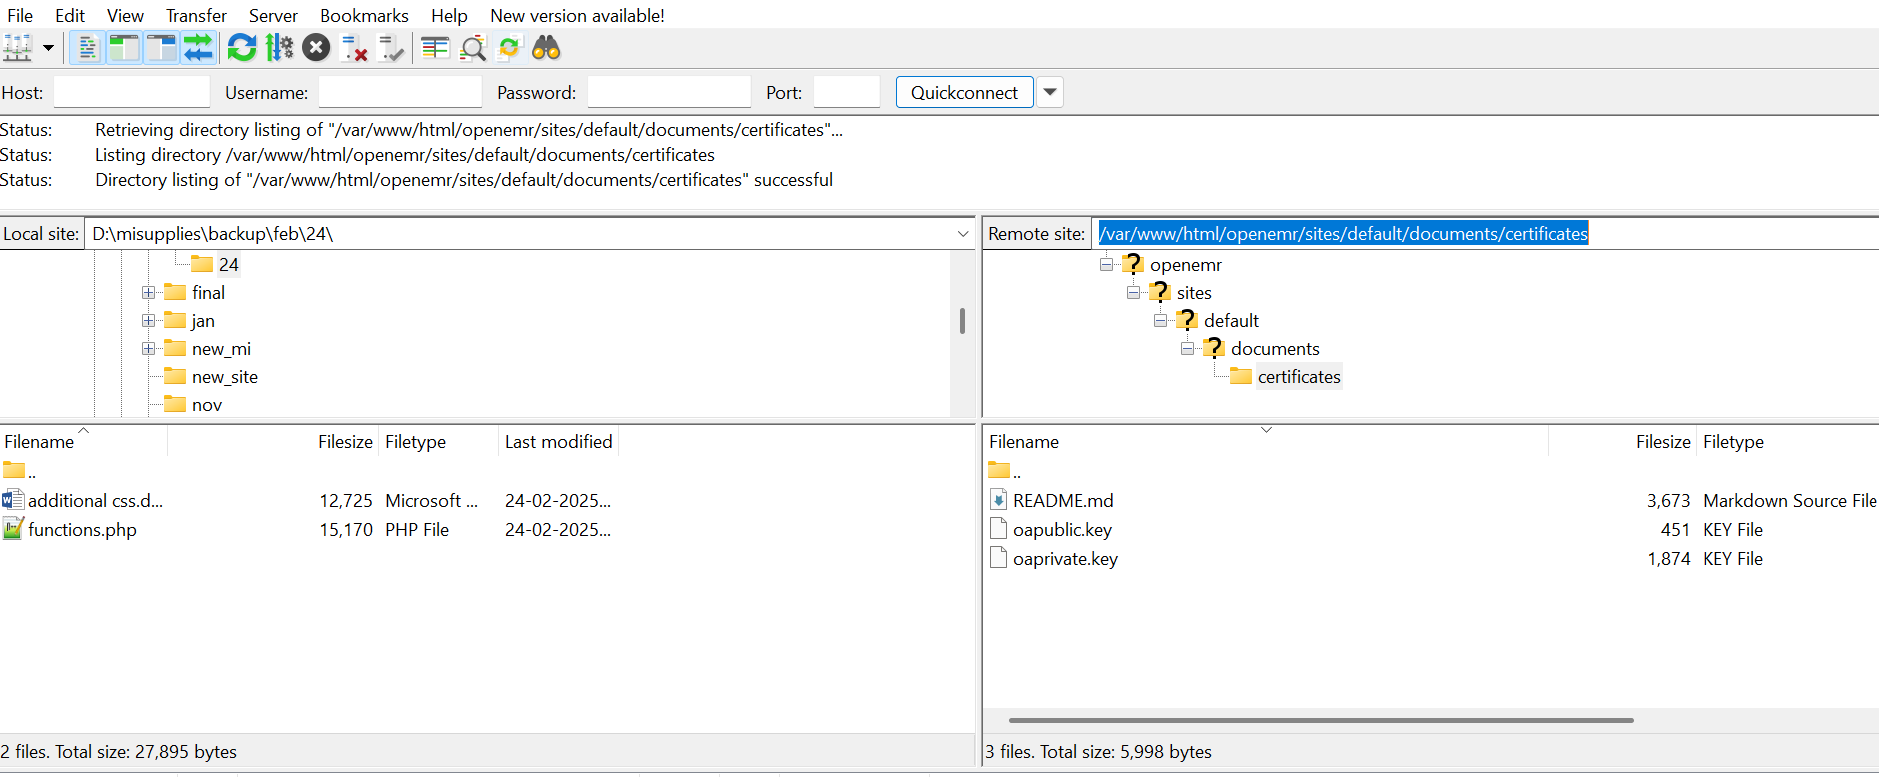
Task: Toggle transfer queue display
Action: point(198,48)
